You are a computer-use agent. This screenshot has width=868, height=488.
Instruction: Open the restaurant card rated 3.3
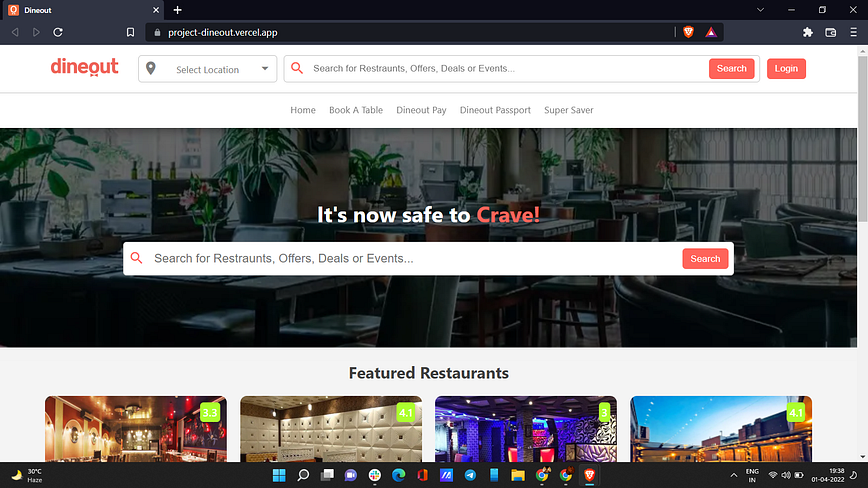click(136, 429)
